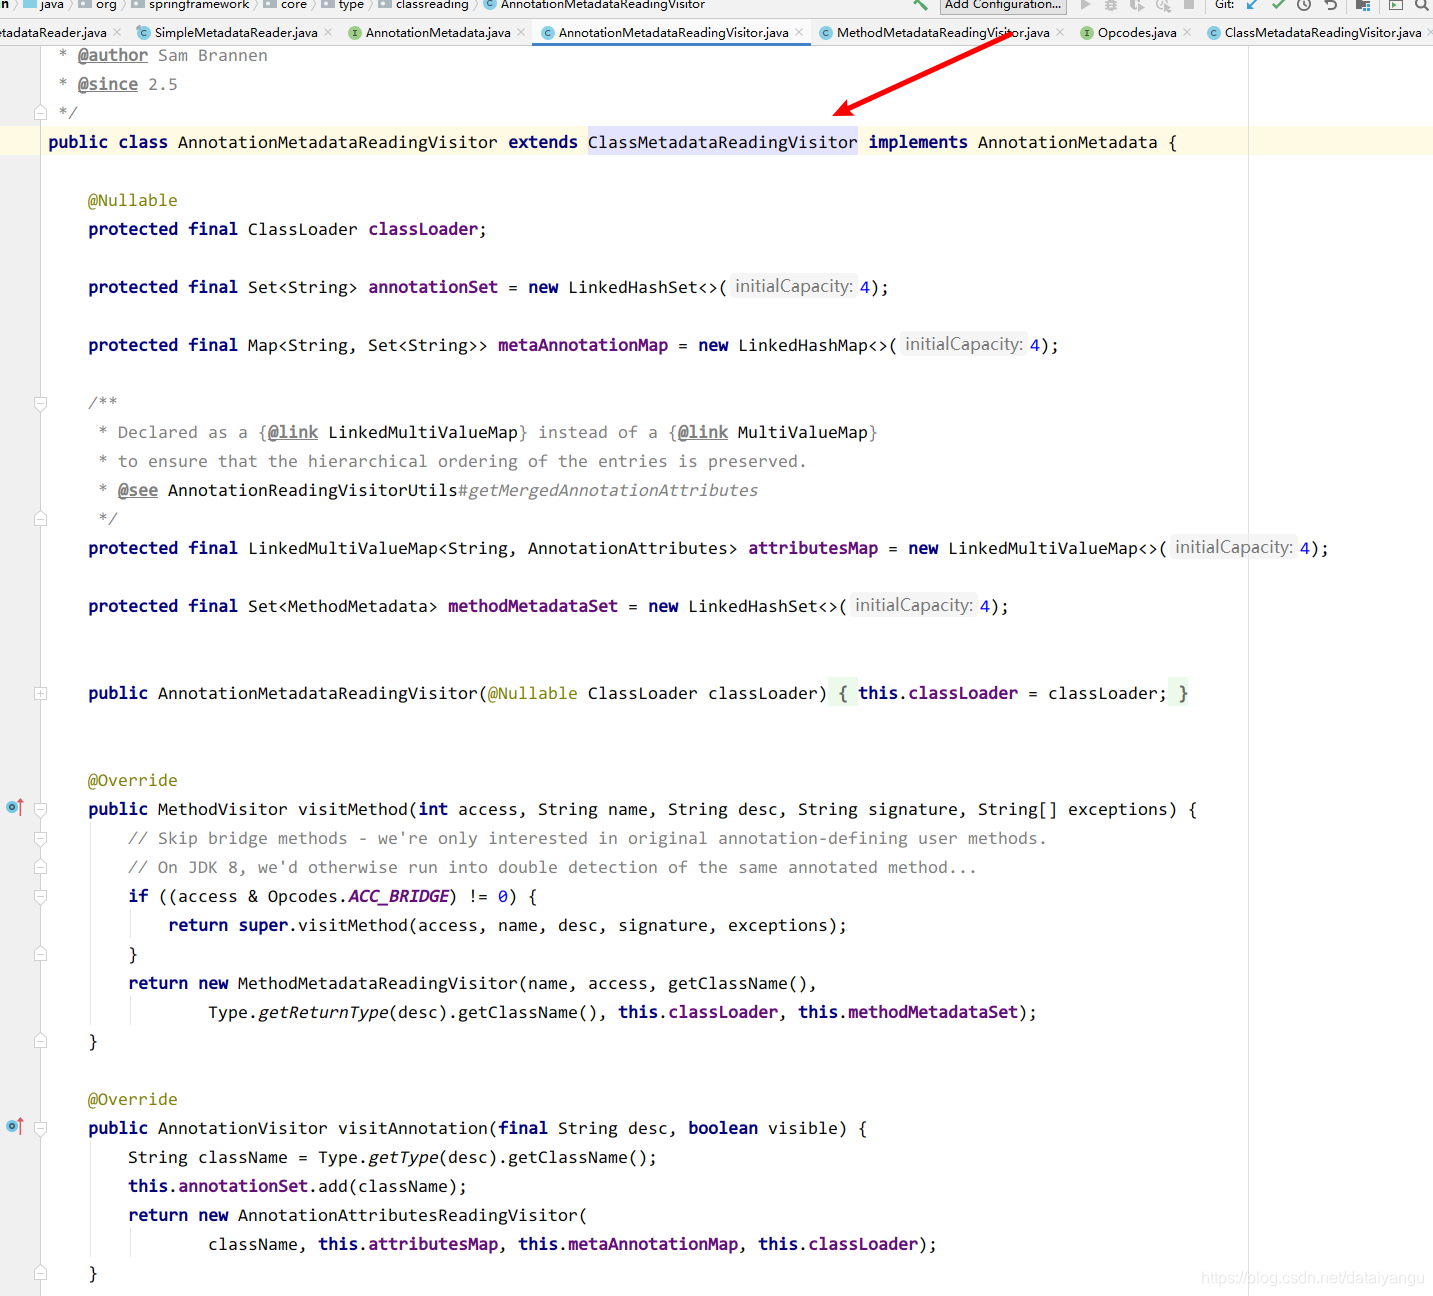
Task: Click ACC_BRIDGE constant in if condition
Action: tap(398, 896)
